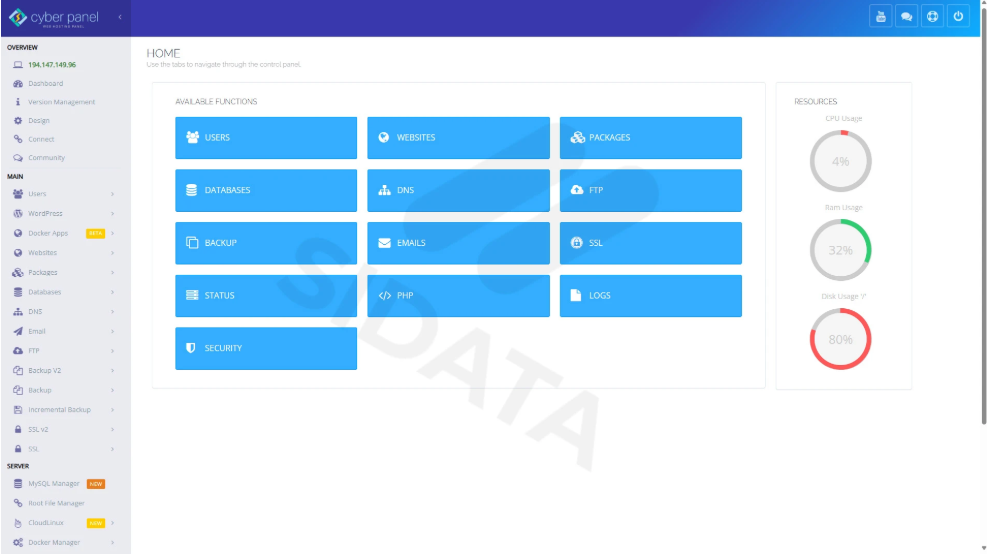Open the SECURITY function tile

point(265,349)
